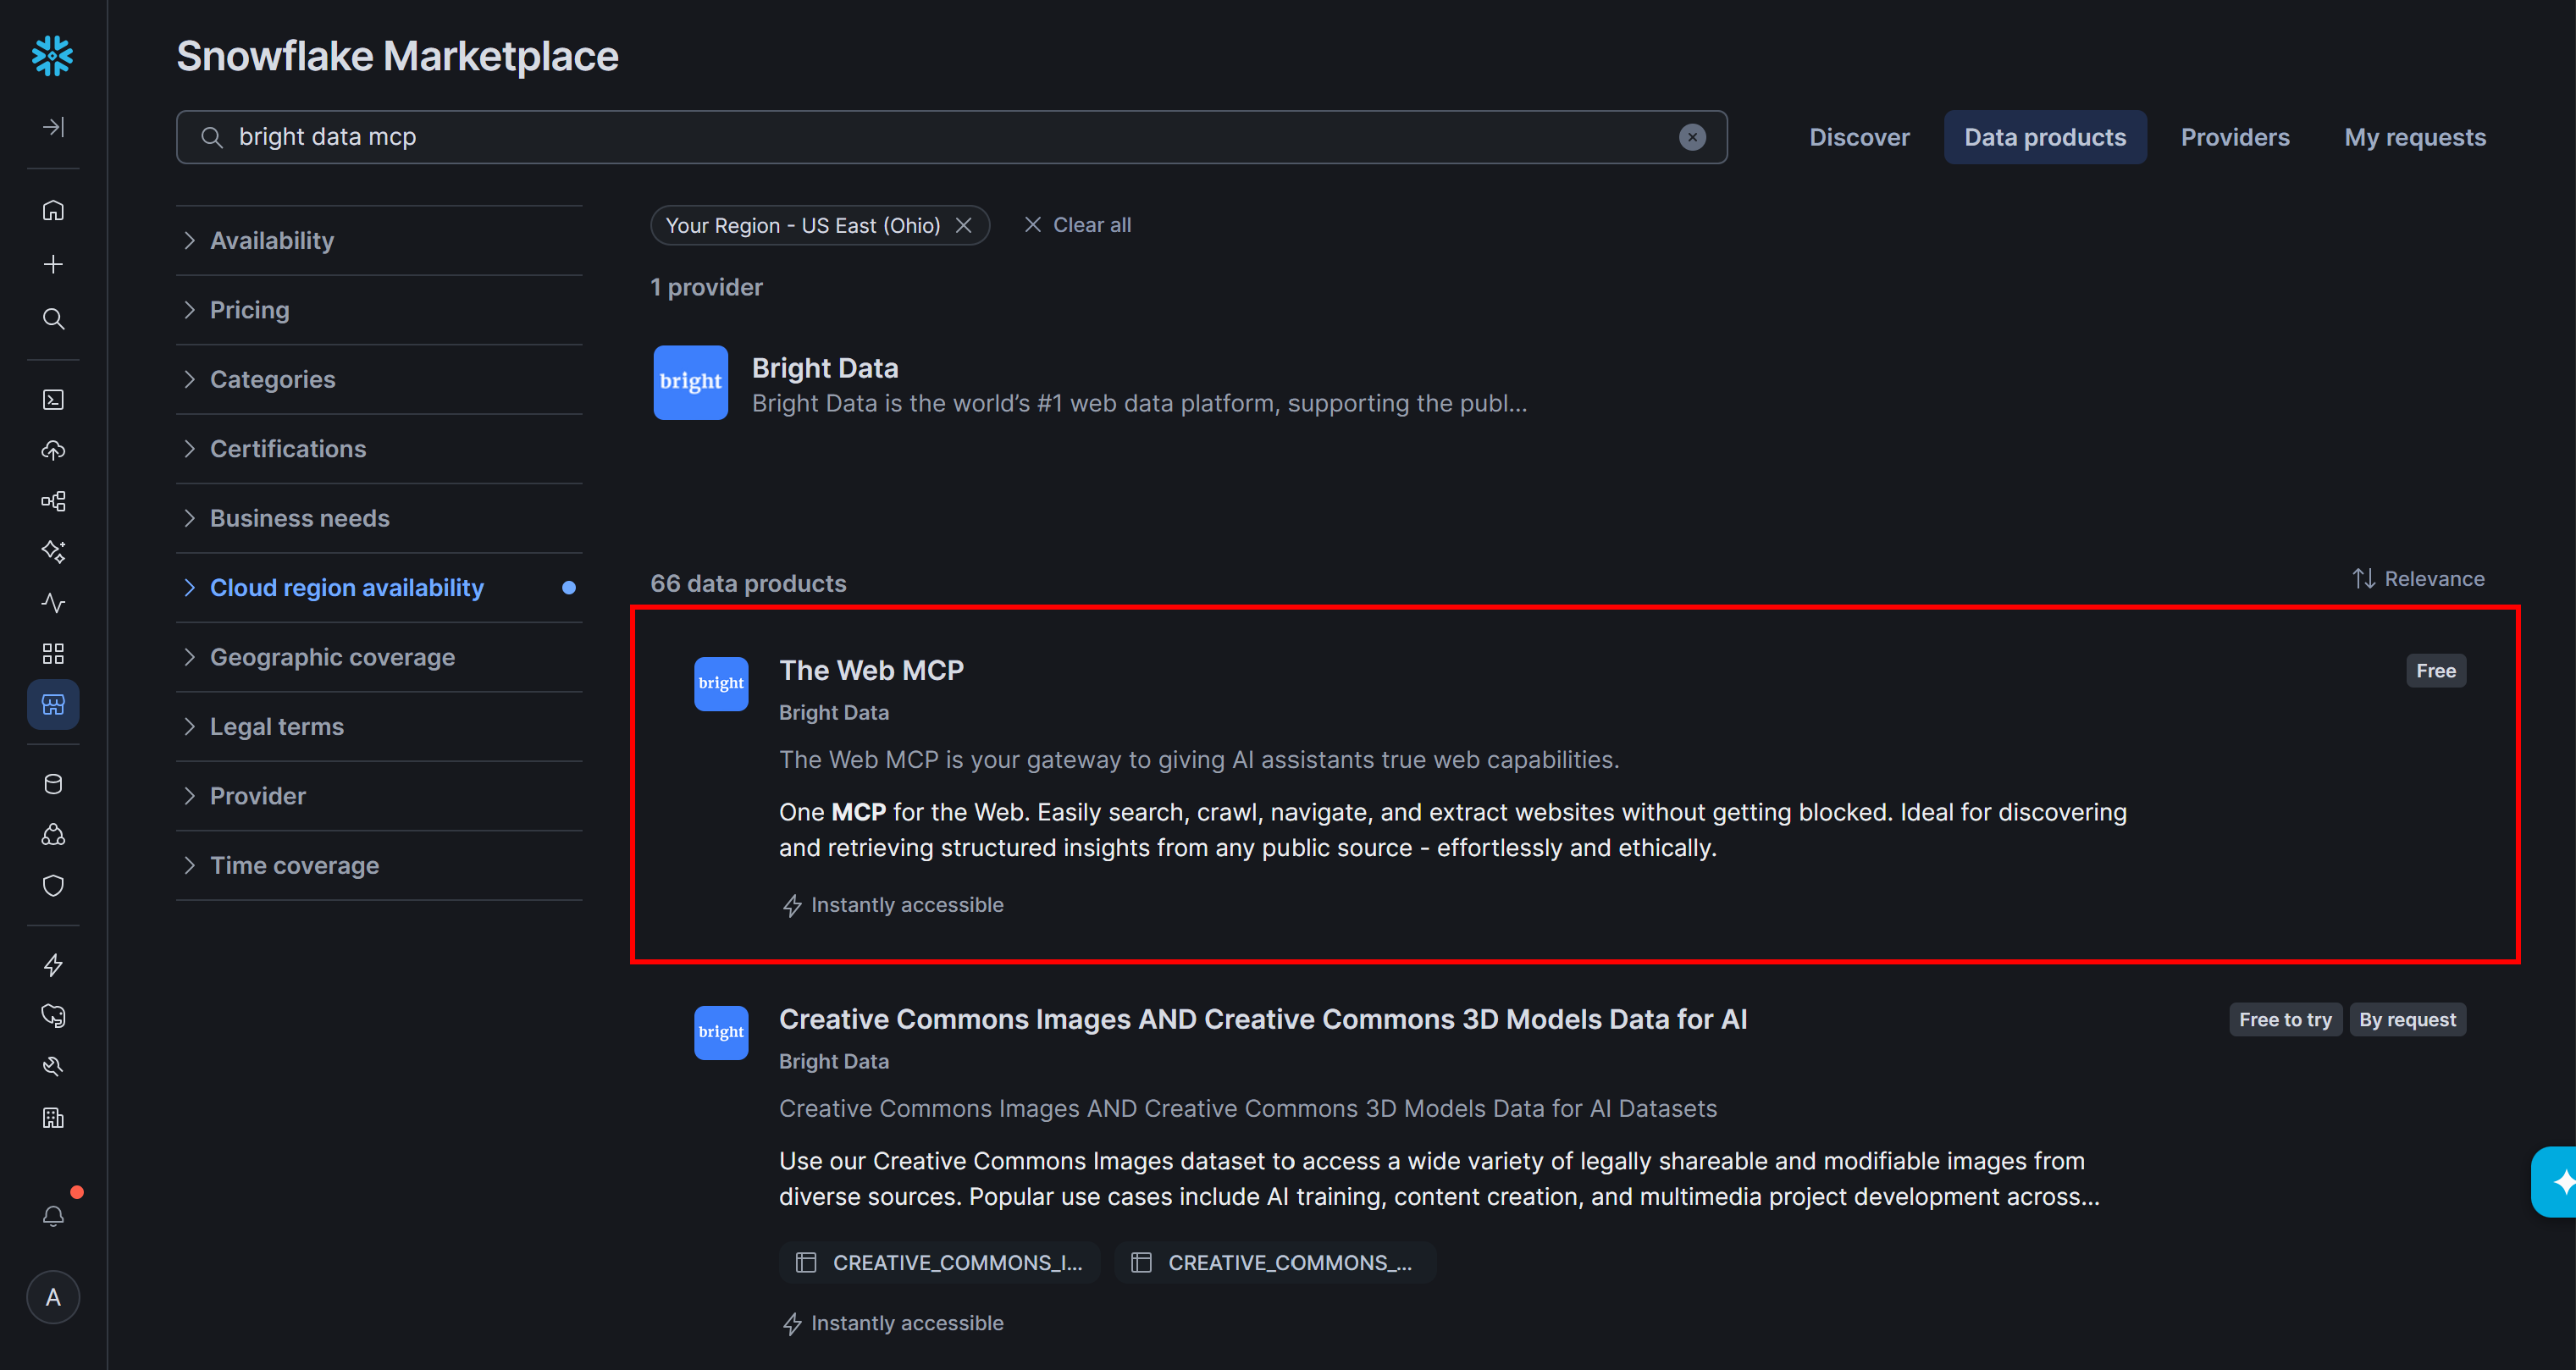The image size is (2576, 1370).
Task: Go to the Providers tab
Action: (2235, 137)
